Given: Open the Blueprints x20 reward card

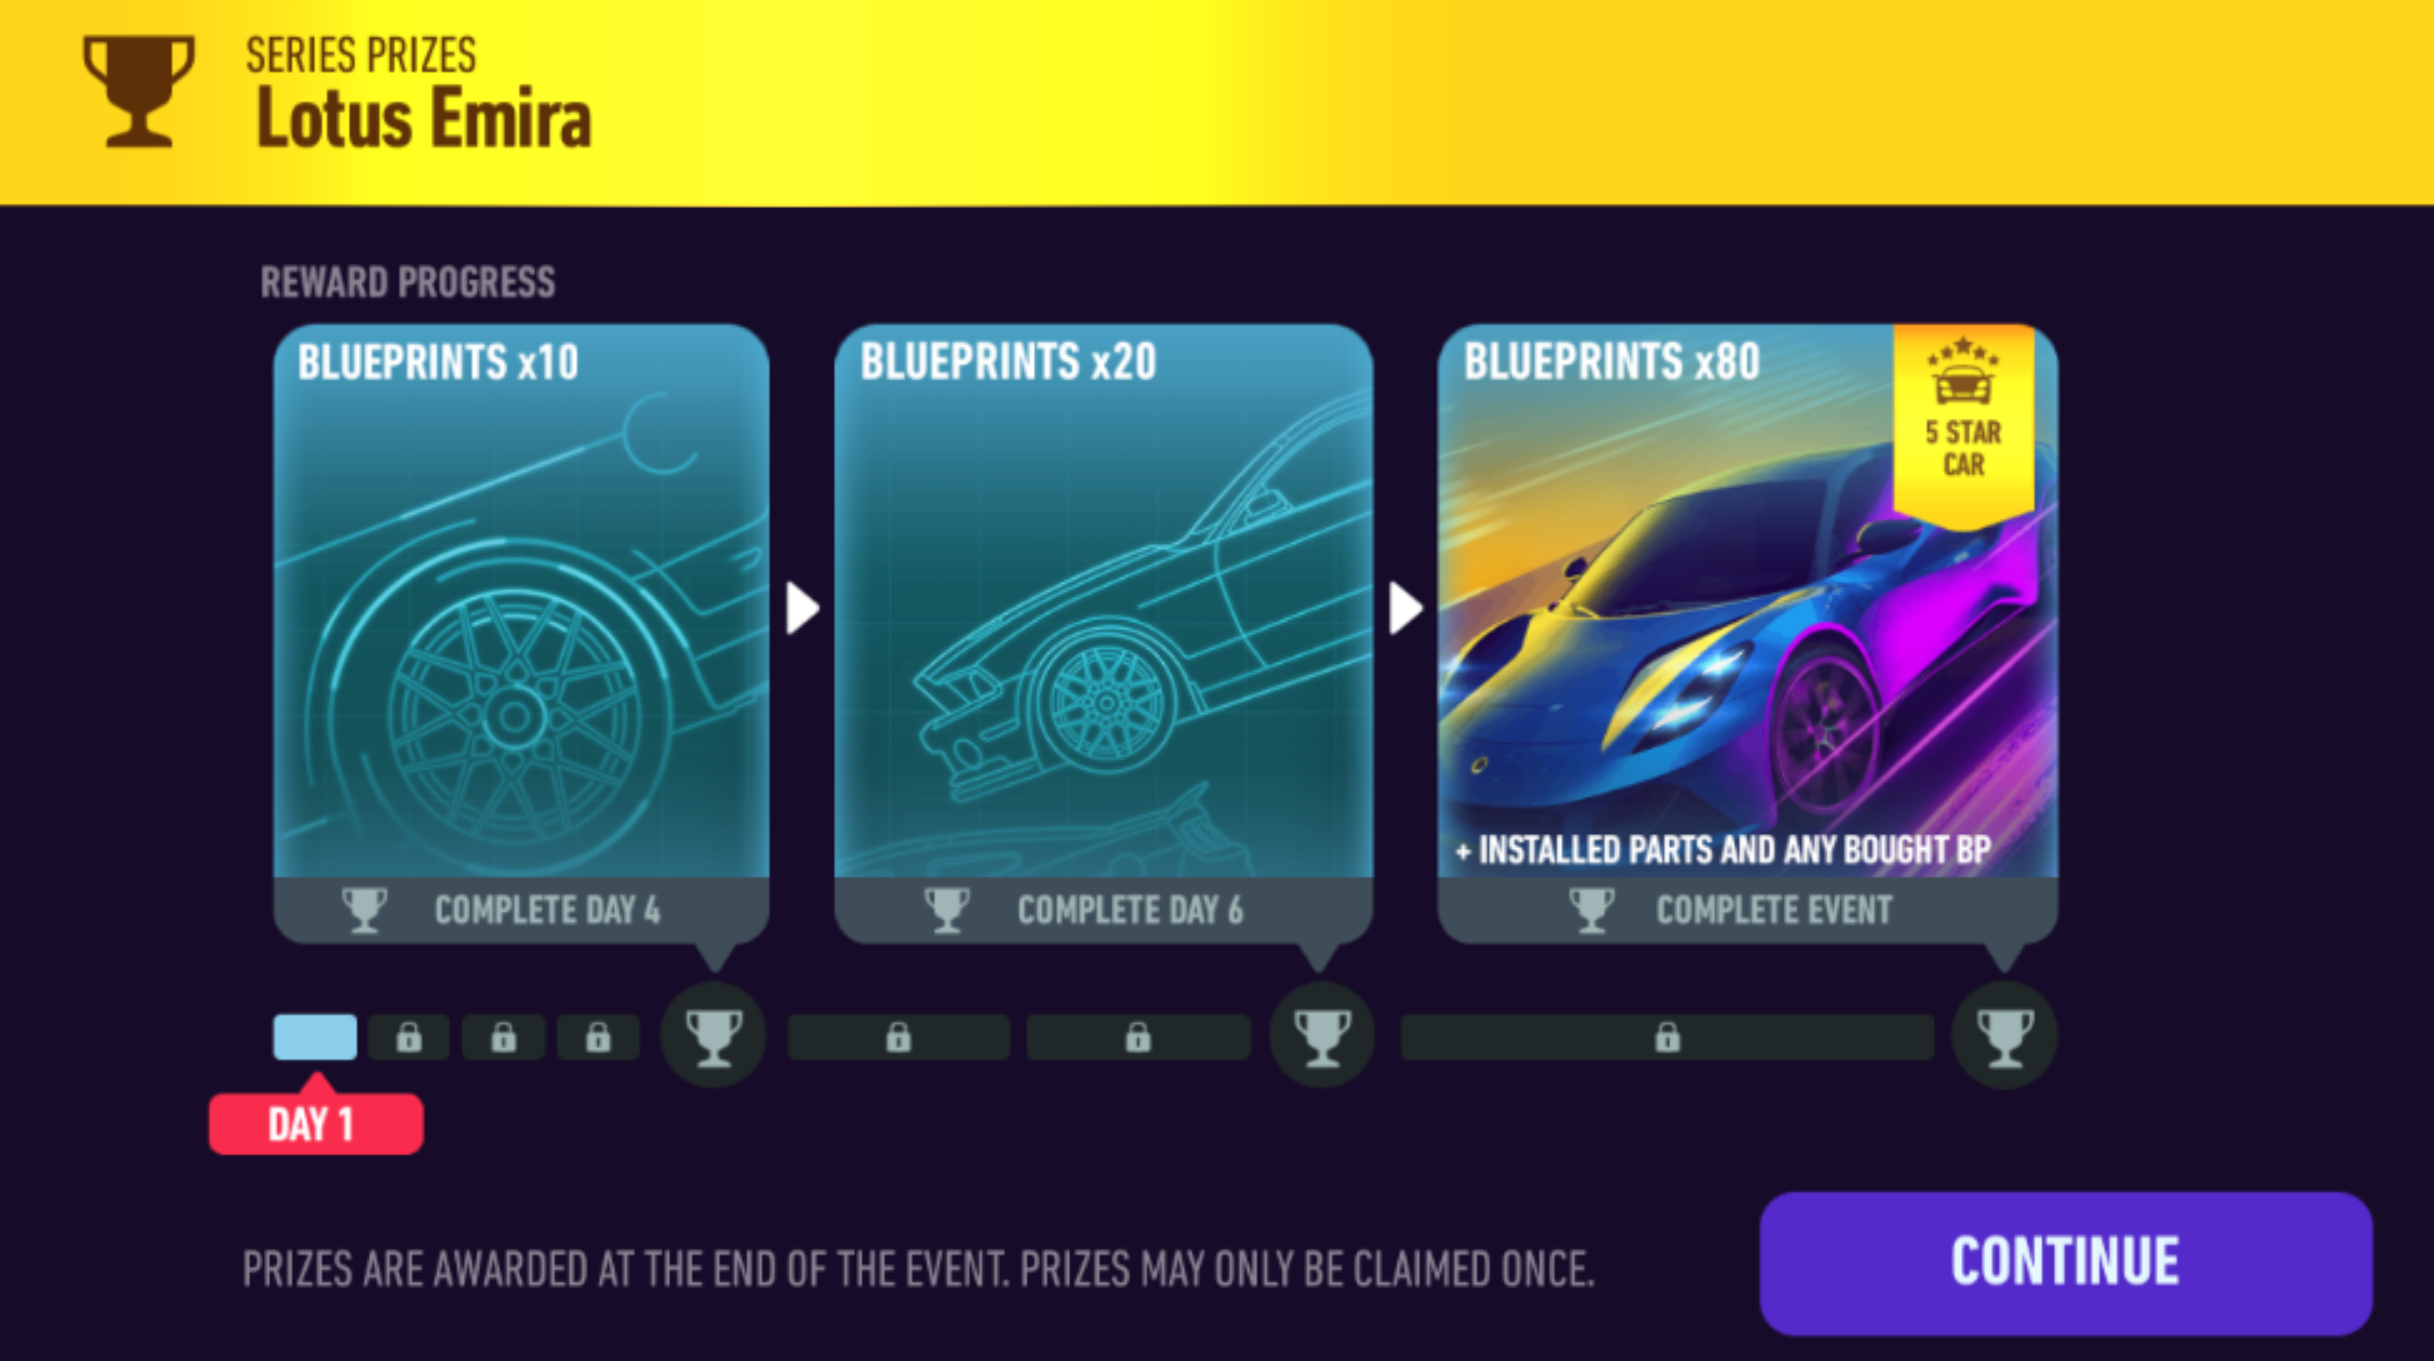Looking at the screenshot, I should point(1103,633).
